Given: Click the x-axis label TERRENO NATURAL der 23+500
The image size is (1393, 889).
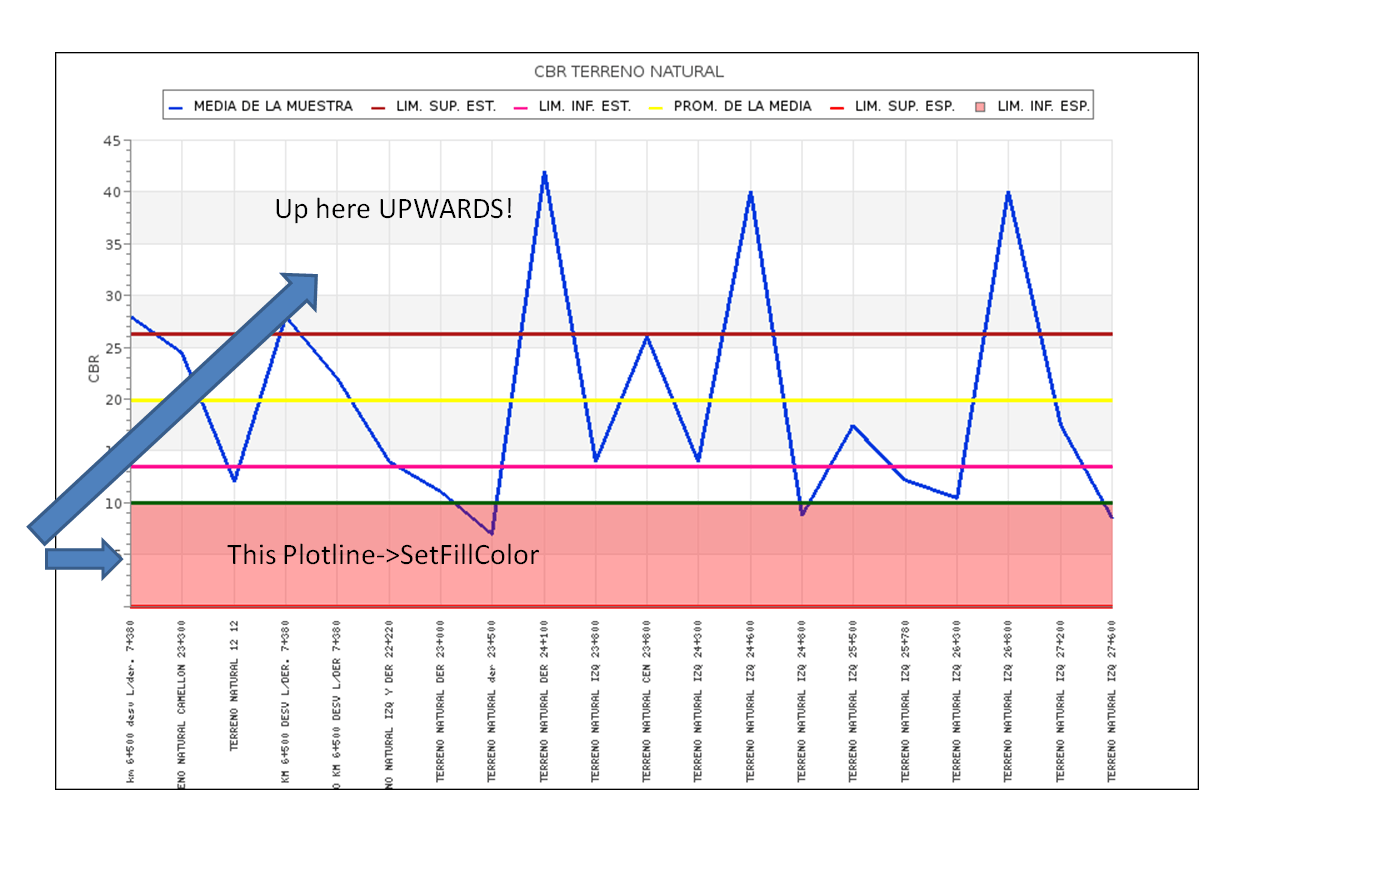Looking at the screenshot, I should [x=492, y=701].
